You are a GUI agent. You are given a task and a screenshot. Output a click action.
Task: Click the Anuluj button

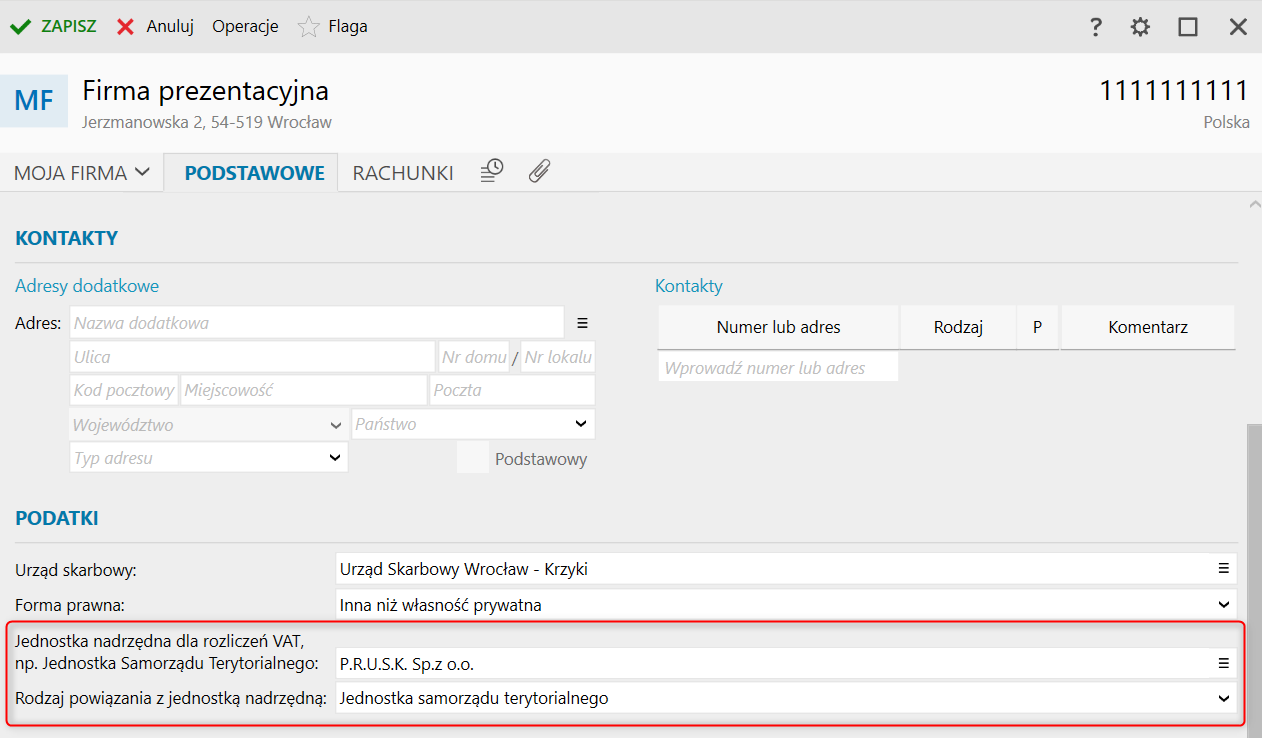(x=155, y=27)
